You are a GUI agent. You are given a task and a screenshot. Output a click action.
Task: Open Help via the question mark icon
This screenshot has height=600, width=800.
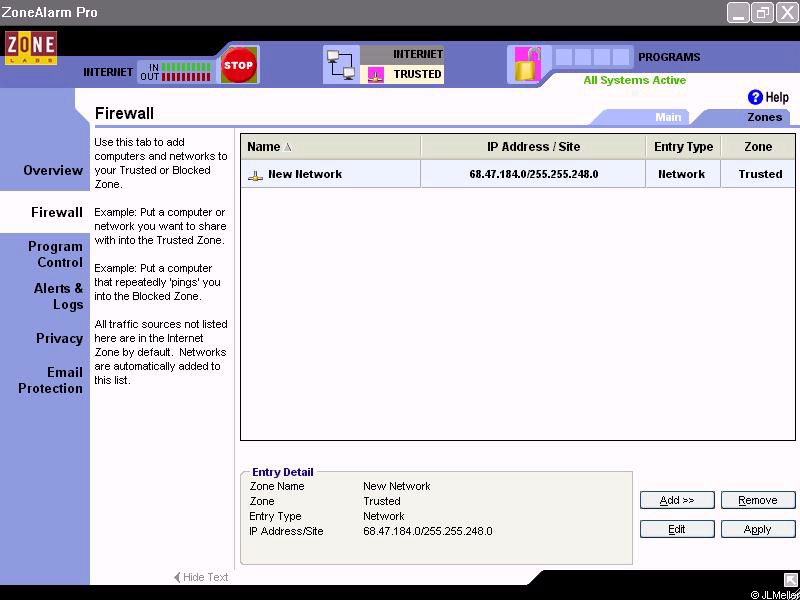(x=755, y=97)
